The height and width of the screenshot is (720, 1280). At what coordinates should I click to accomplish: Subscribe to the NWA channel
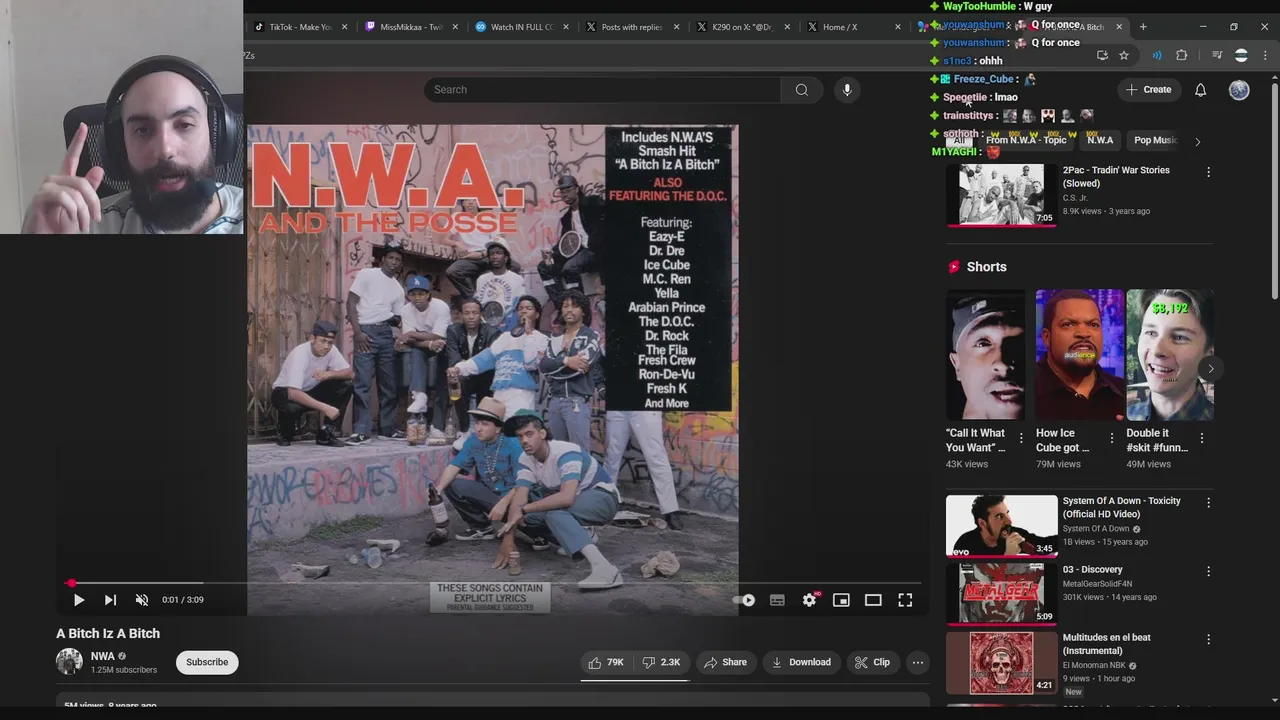[207, 662]
